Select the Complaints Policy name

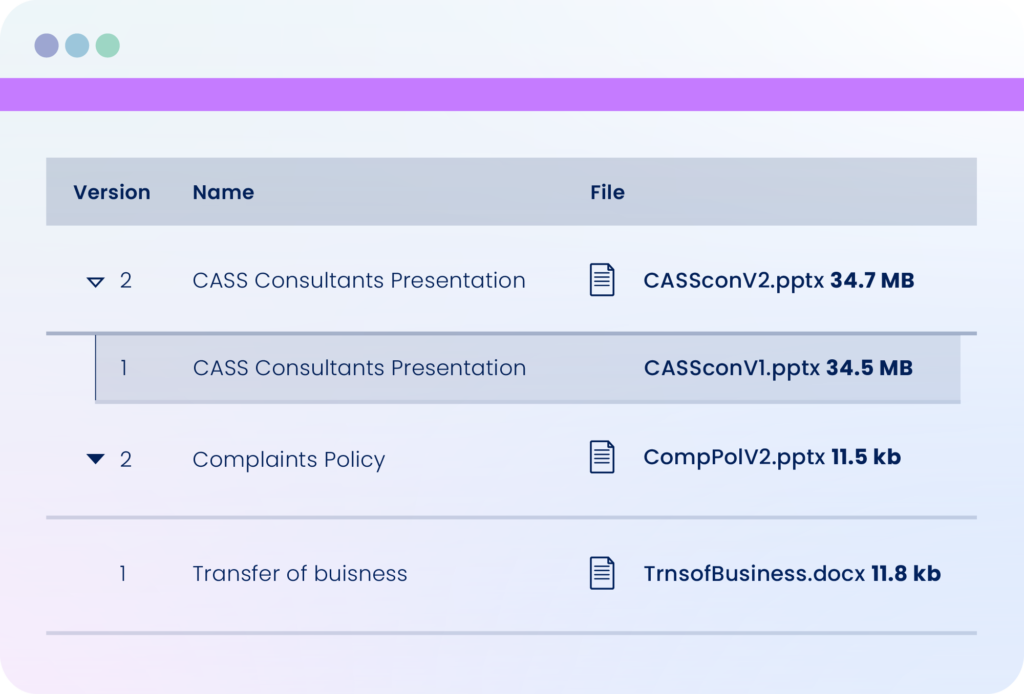pos(289,460)
